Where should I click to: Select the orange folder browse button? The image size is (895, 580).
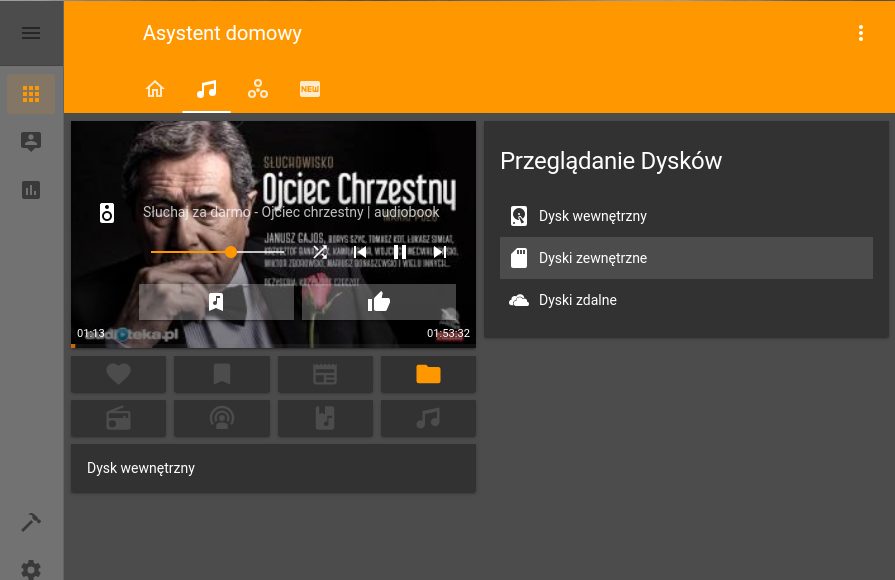pos(429,374)
